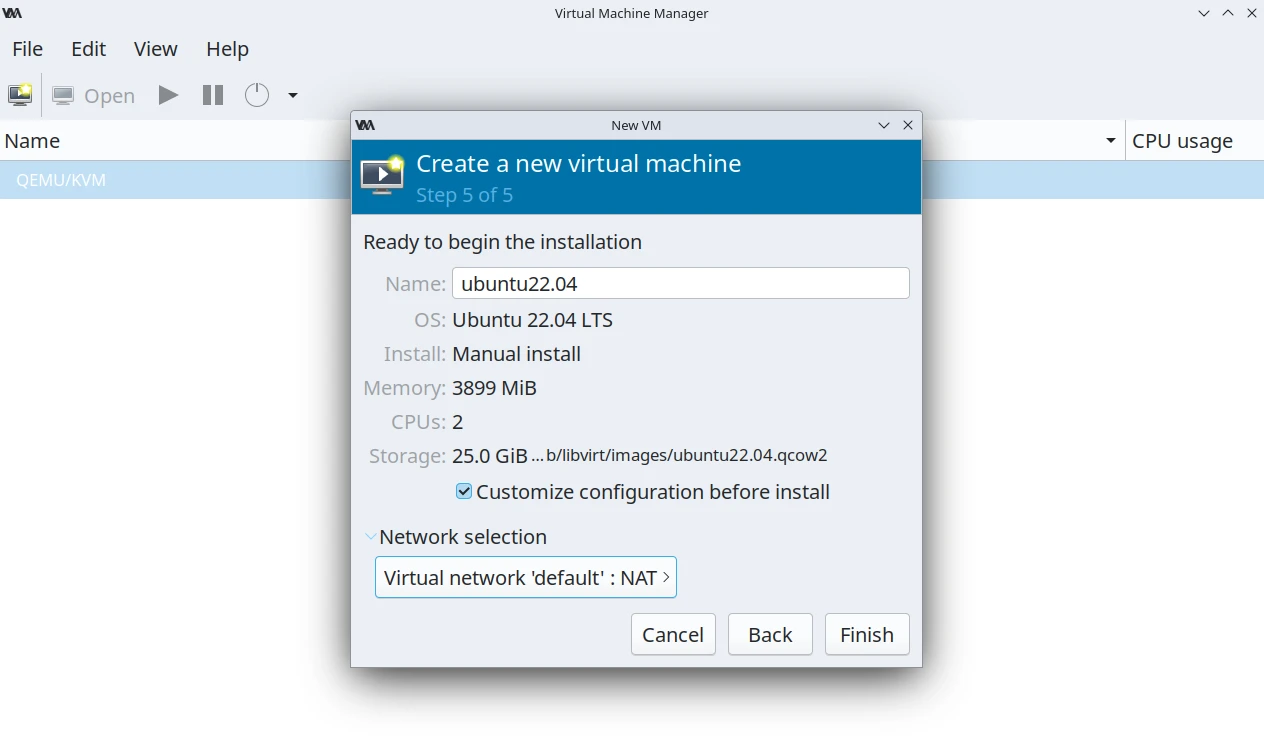Click the 'Ubuntu 22.04 LTS' OS value
Viewport: 1264px width, 746px height.
coord(533,320)
